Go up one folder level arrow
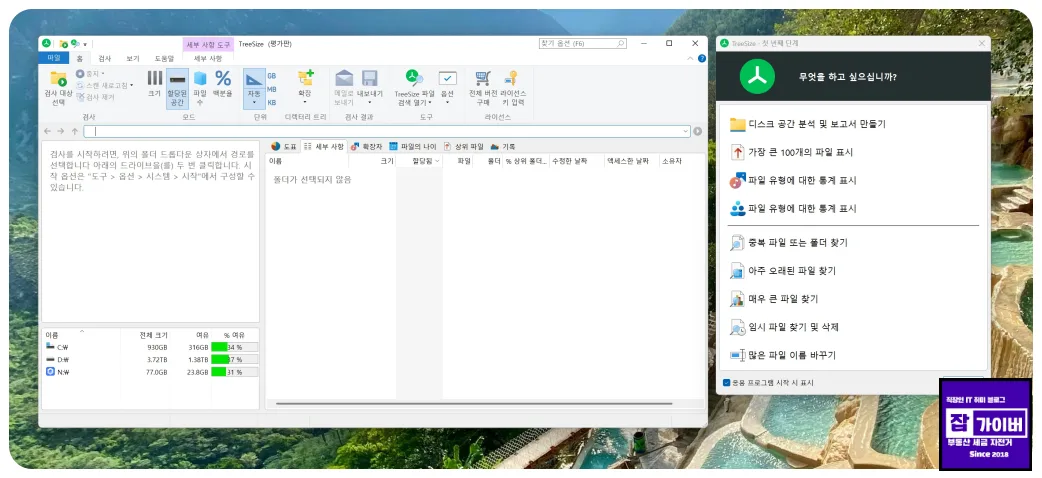1042x478 pixels. click(74, 132)
